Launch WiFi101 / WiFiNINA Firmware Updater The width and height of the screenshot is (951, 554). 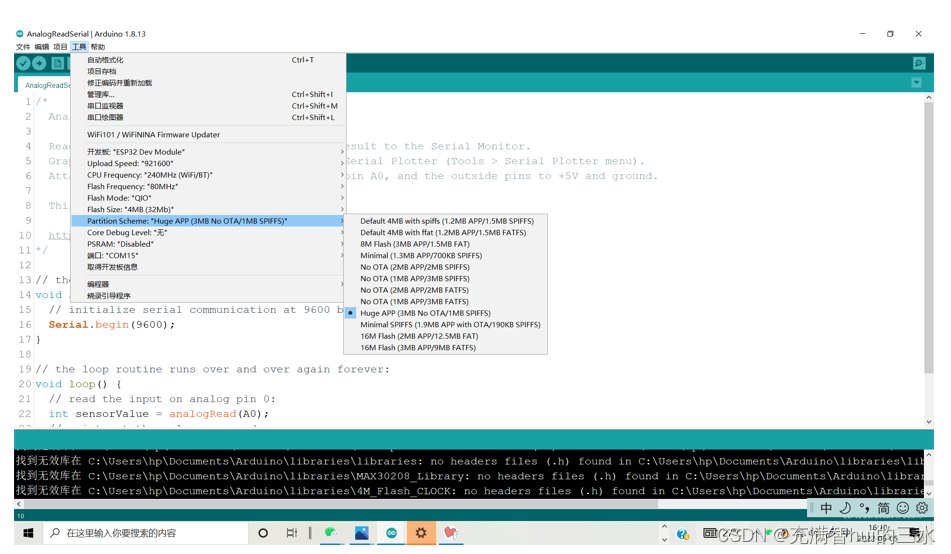pos(208,135)
